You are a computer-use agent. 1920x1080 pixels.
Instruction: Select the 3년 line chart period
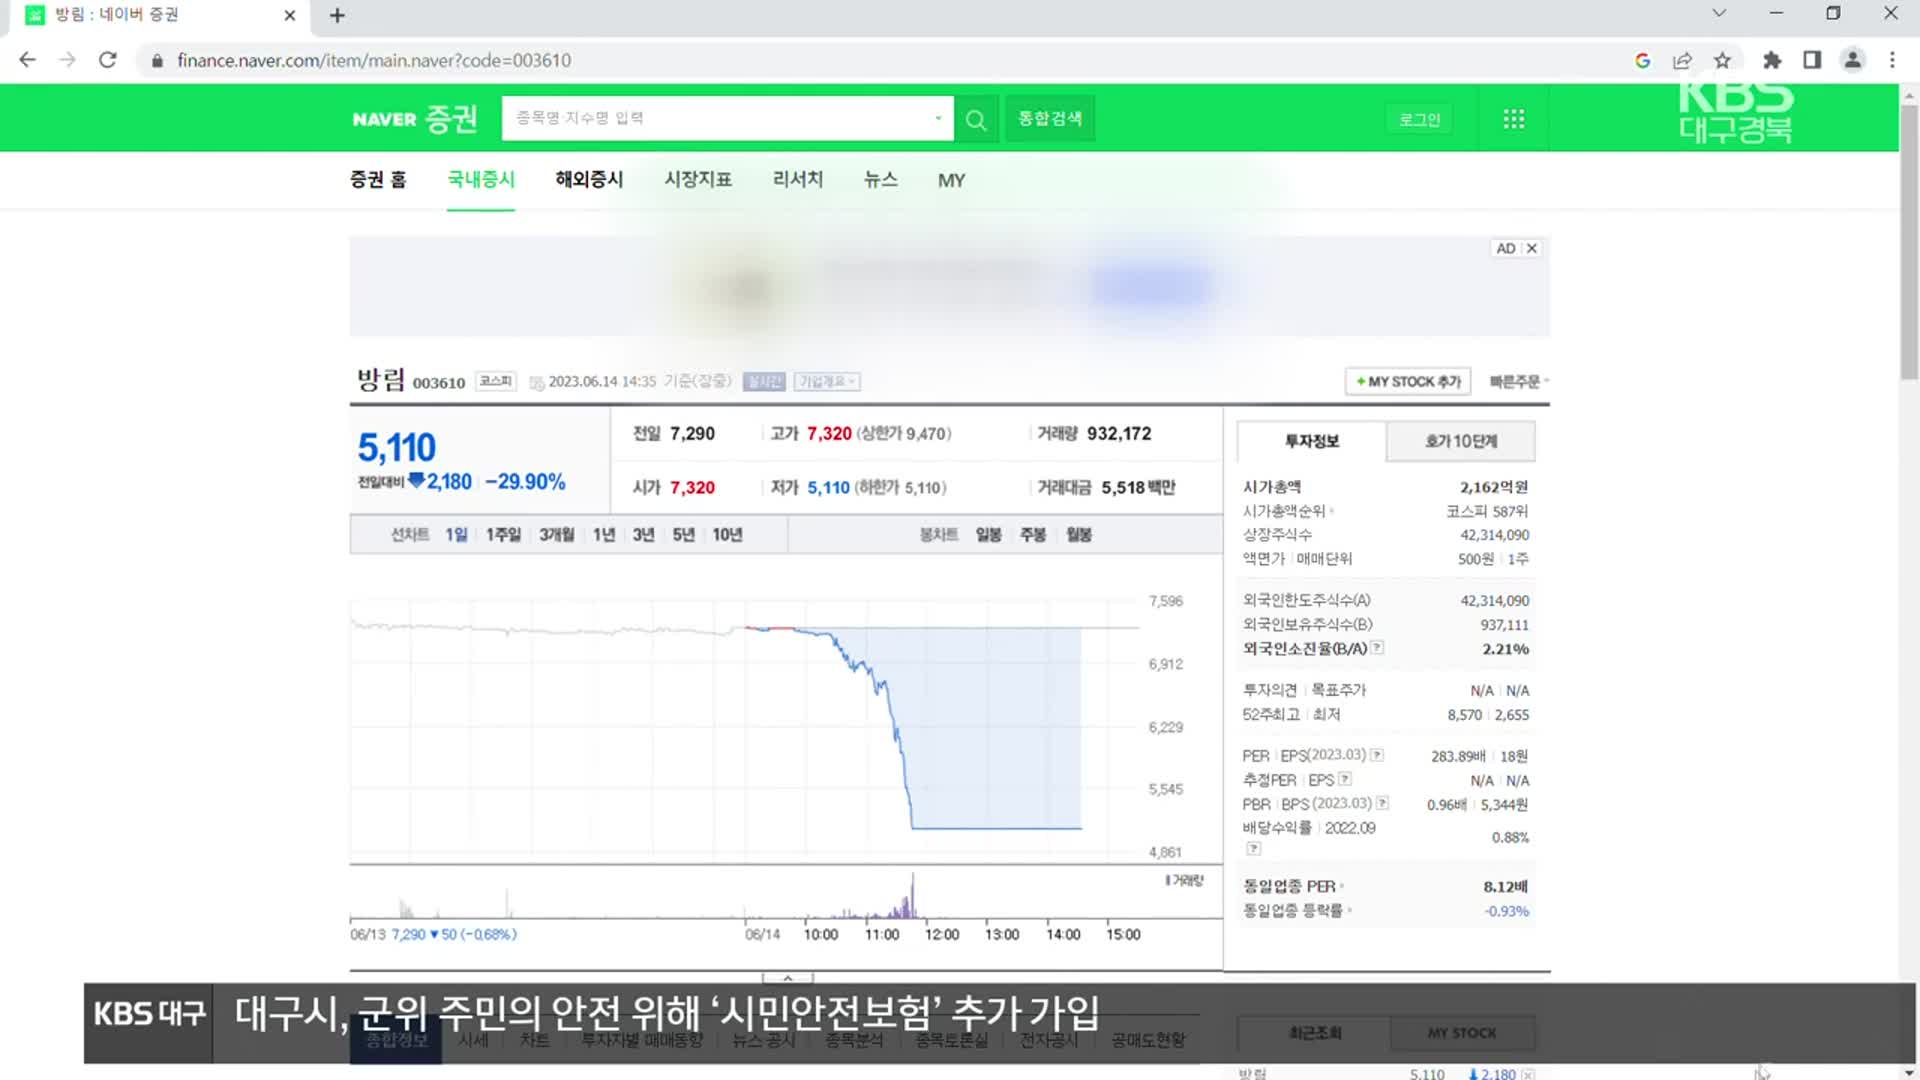pos(643,535)
